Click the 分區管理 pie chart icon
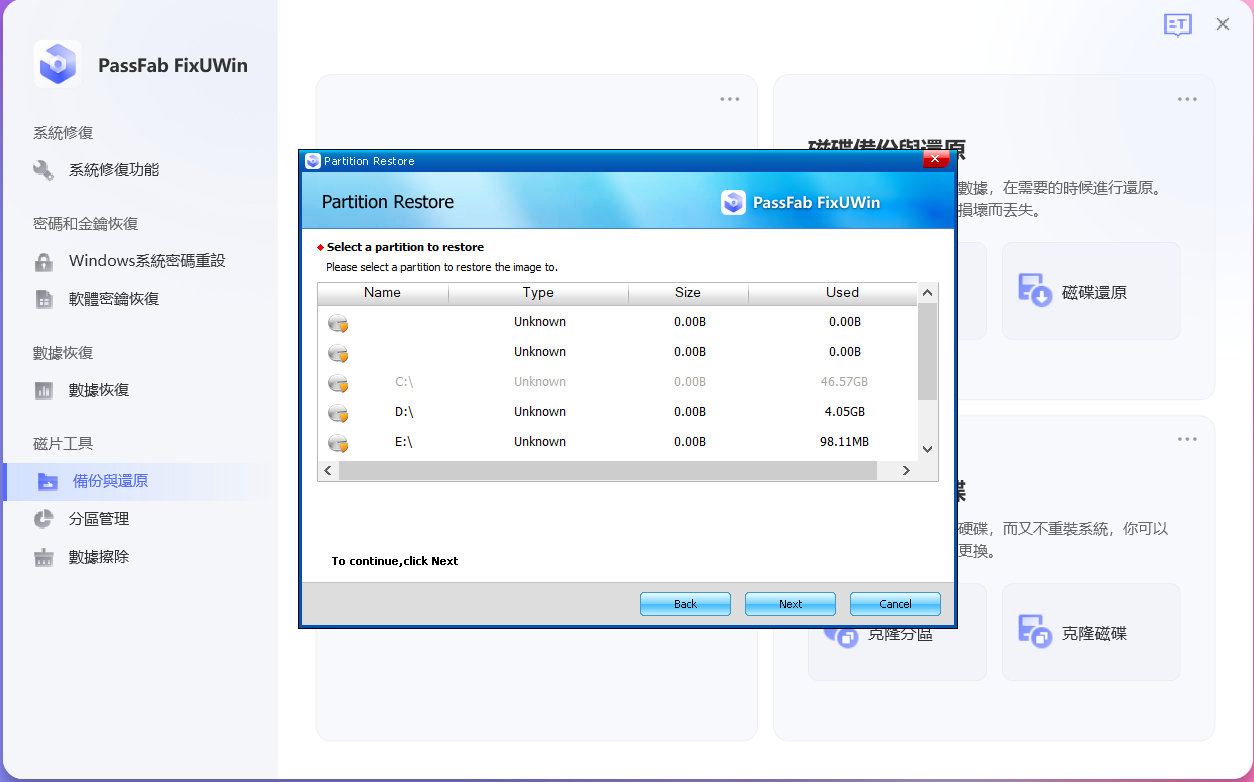 (x=44, y=519)
